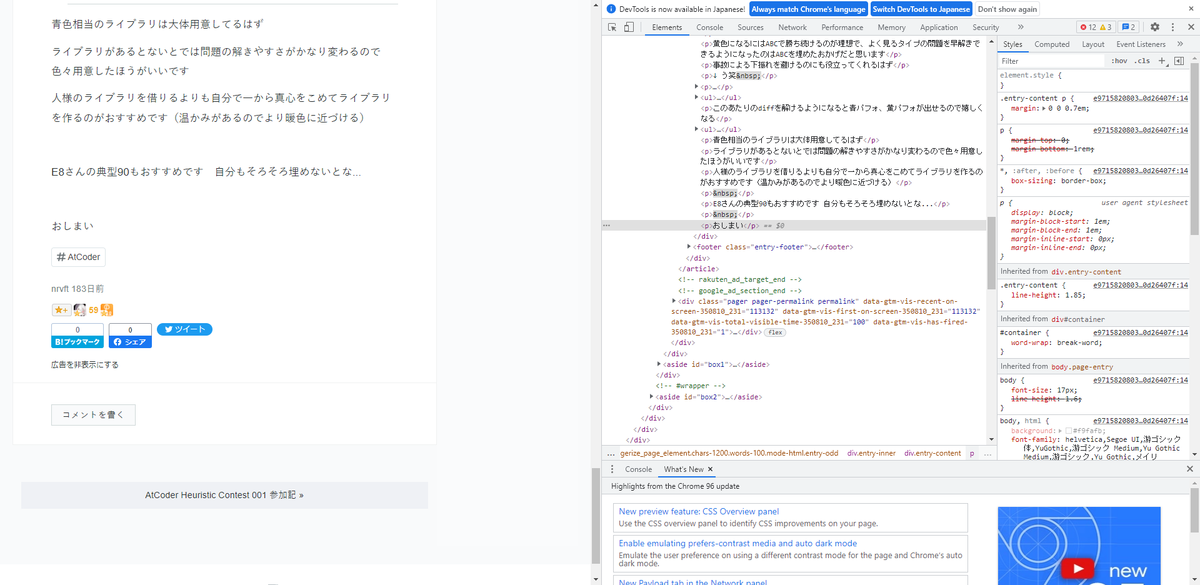Expand the aside box2 node
The width and height of the screenshot is (1200, 585).
click(x=651, y=397)
